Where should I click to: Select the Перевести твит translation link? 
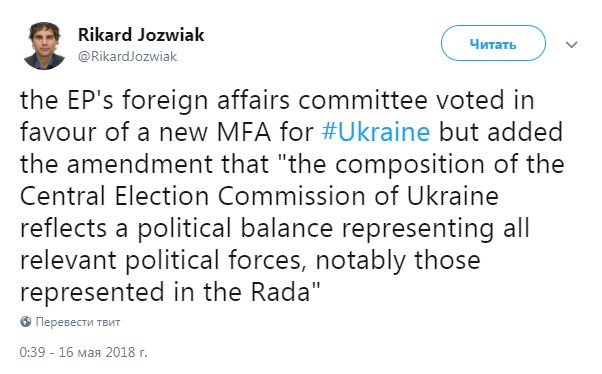click(78, 322)
